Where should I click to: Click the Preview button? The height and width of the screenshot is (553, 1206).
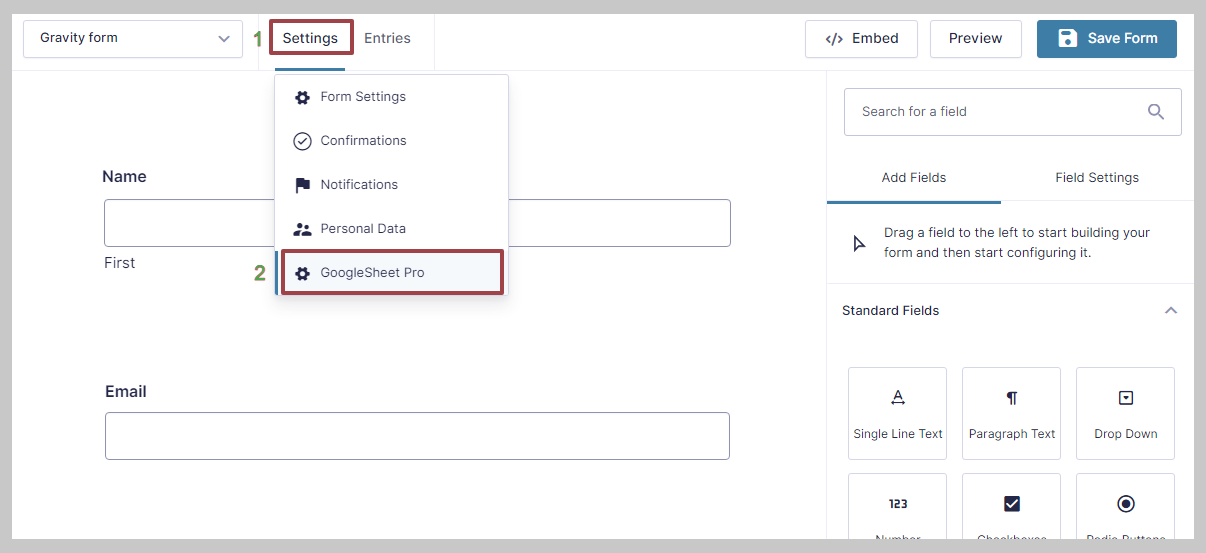click(x=975, y=38)
